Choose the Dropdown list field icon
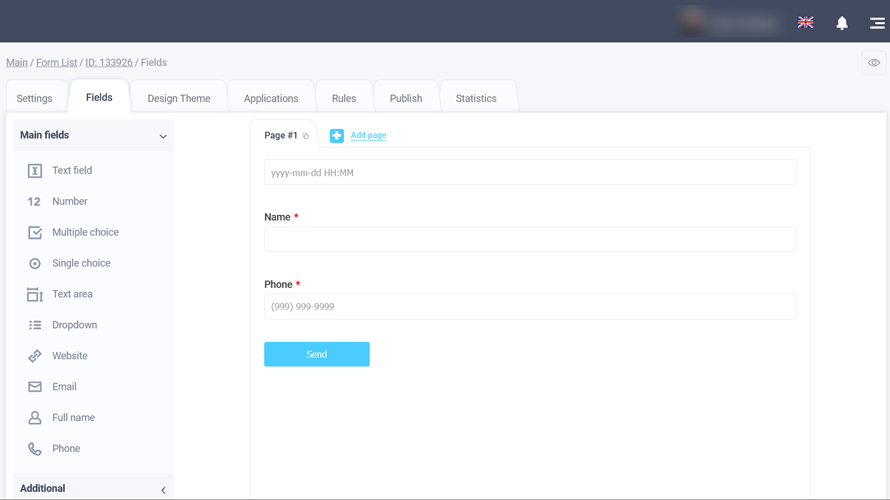This screenshot has height=500, width=890. (35, 325)
